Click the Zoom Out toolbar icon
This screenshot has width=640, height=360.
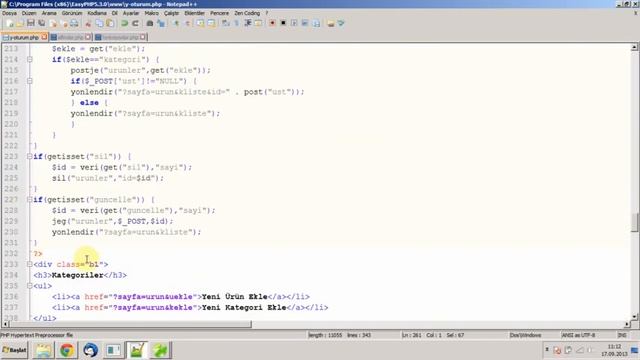click(x=187, y=23)
